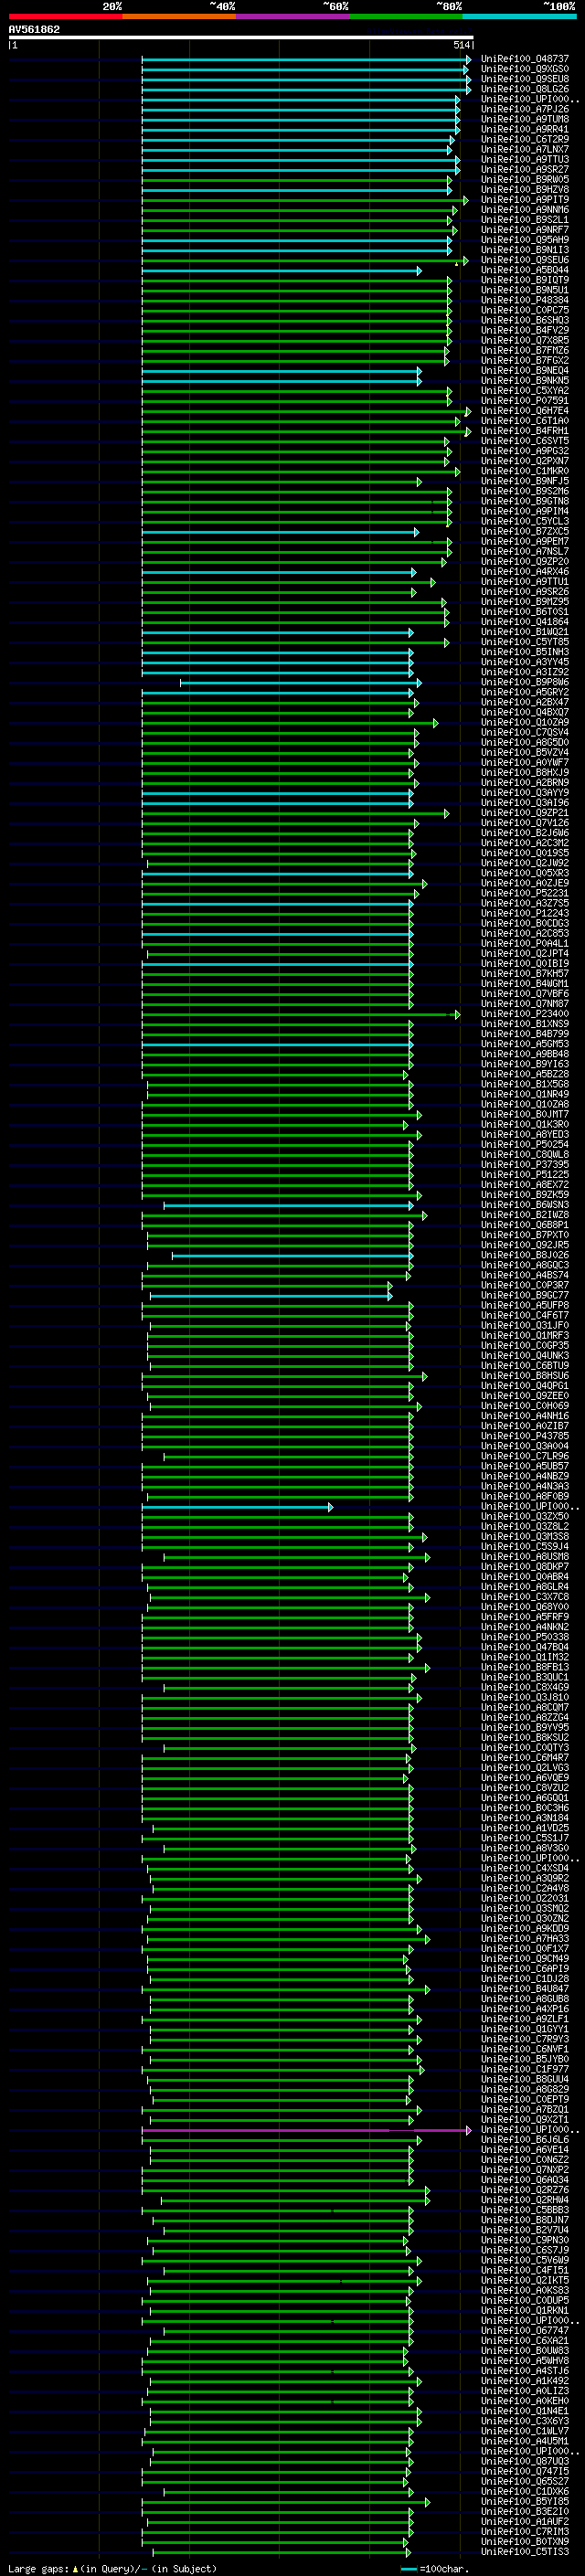The height and width of the screenshot is (2576, 585).
Task: Click the =100char. scale legend
Action: click(434, 2568)
